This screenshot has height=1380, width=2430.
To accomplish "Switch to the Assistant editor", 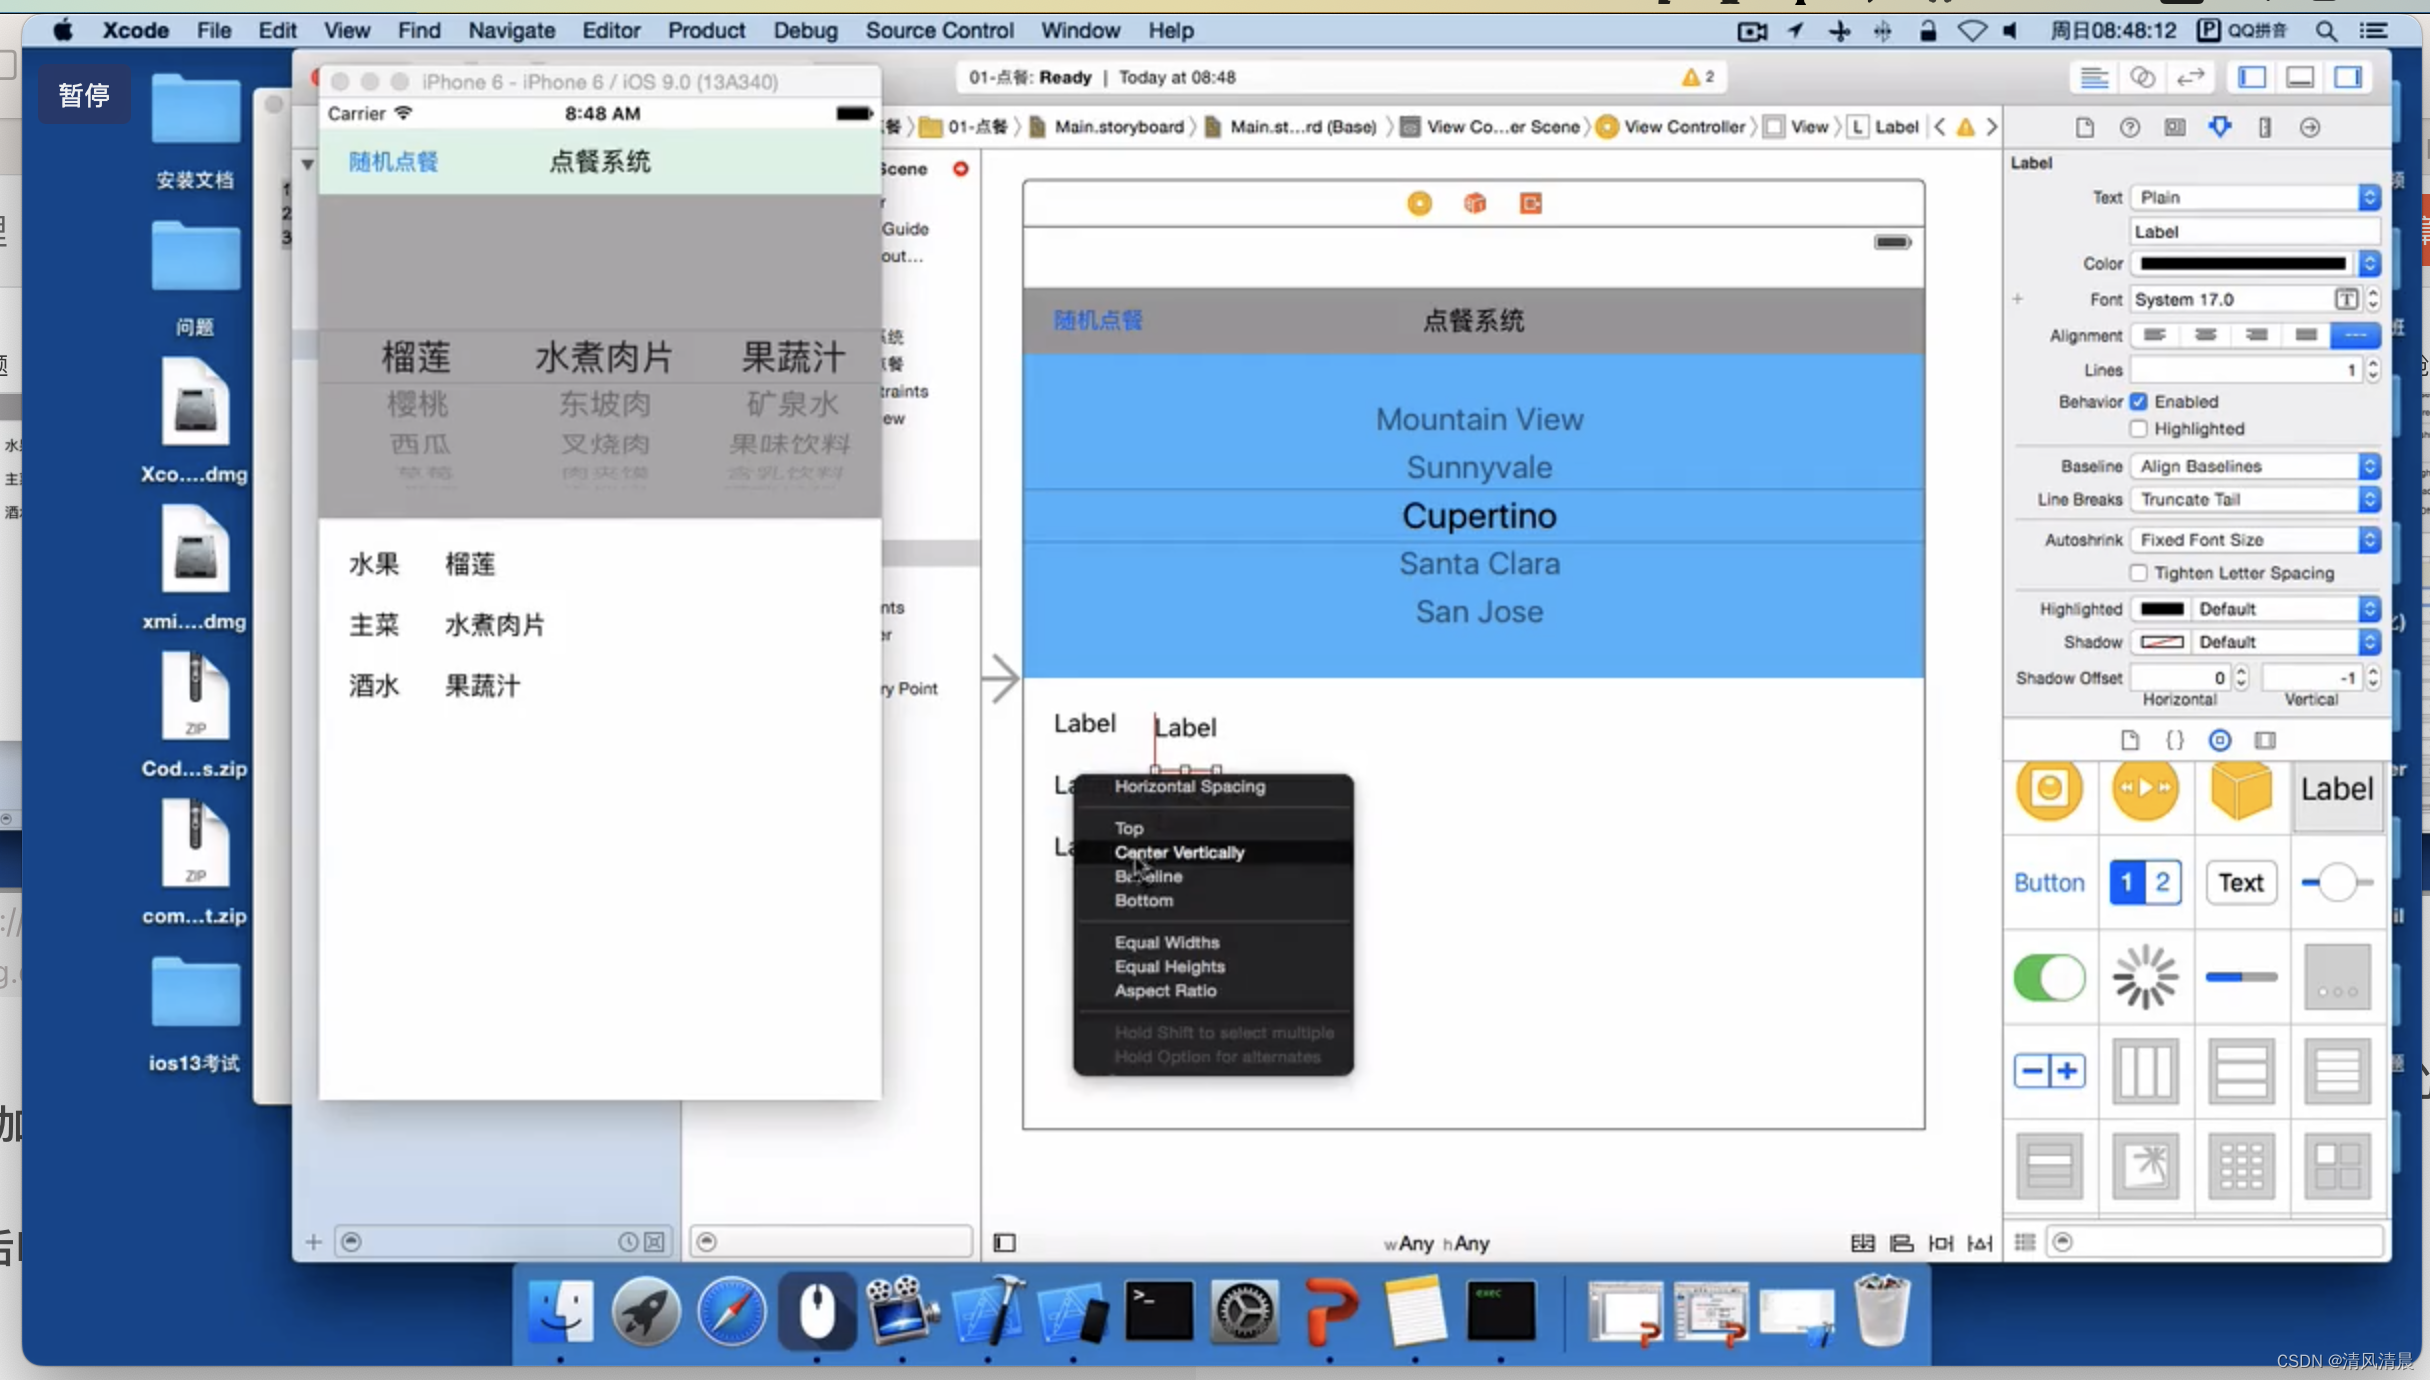I will (x=2142, y=77).
